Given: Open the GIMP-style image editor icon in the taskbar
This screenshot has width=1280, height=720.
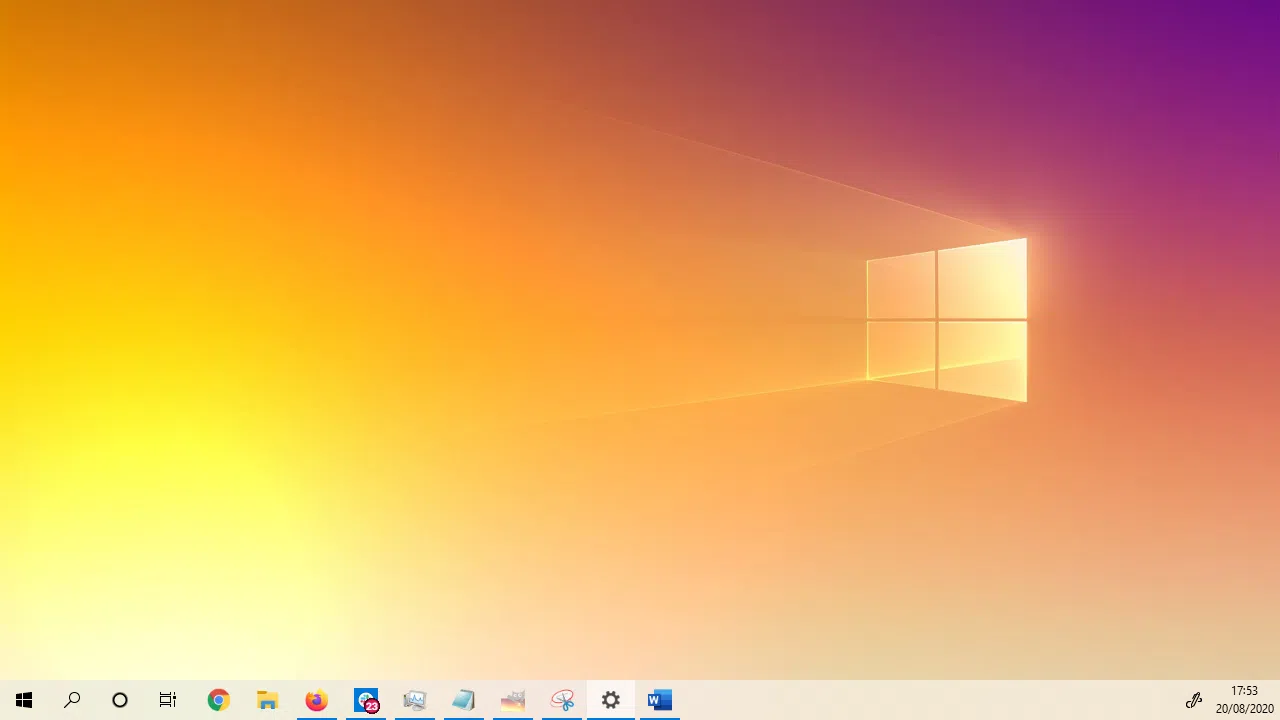Looking at the screenshot, I should coord(512,700).
